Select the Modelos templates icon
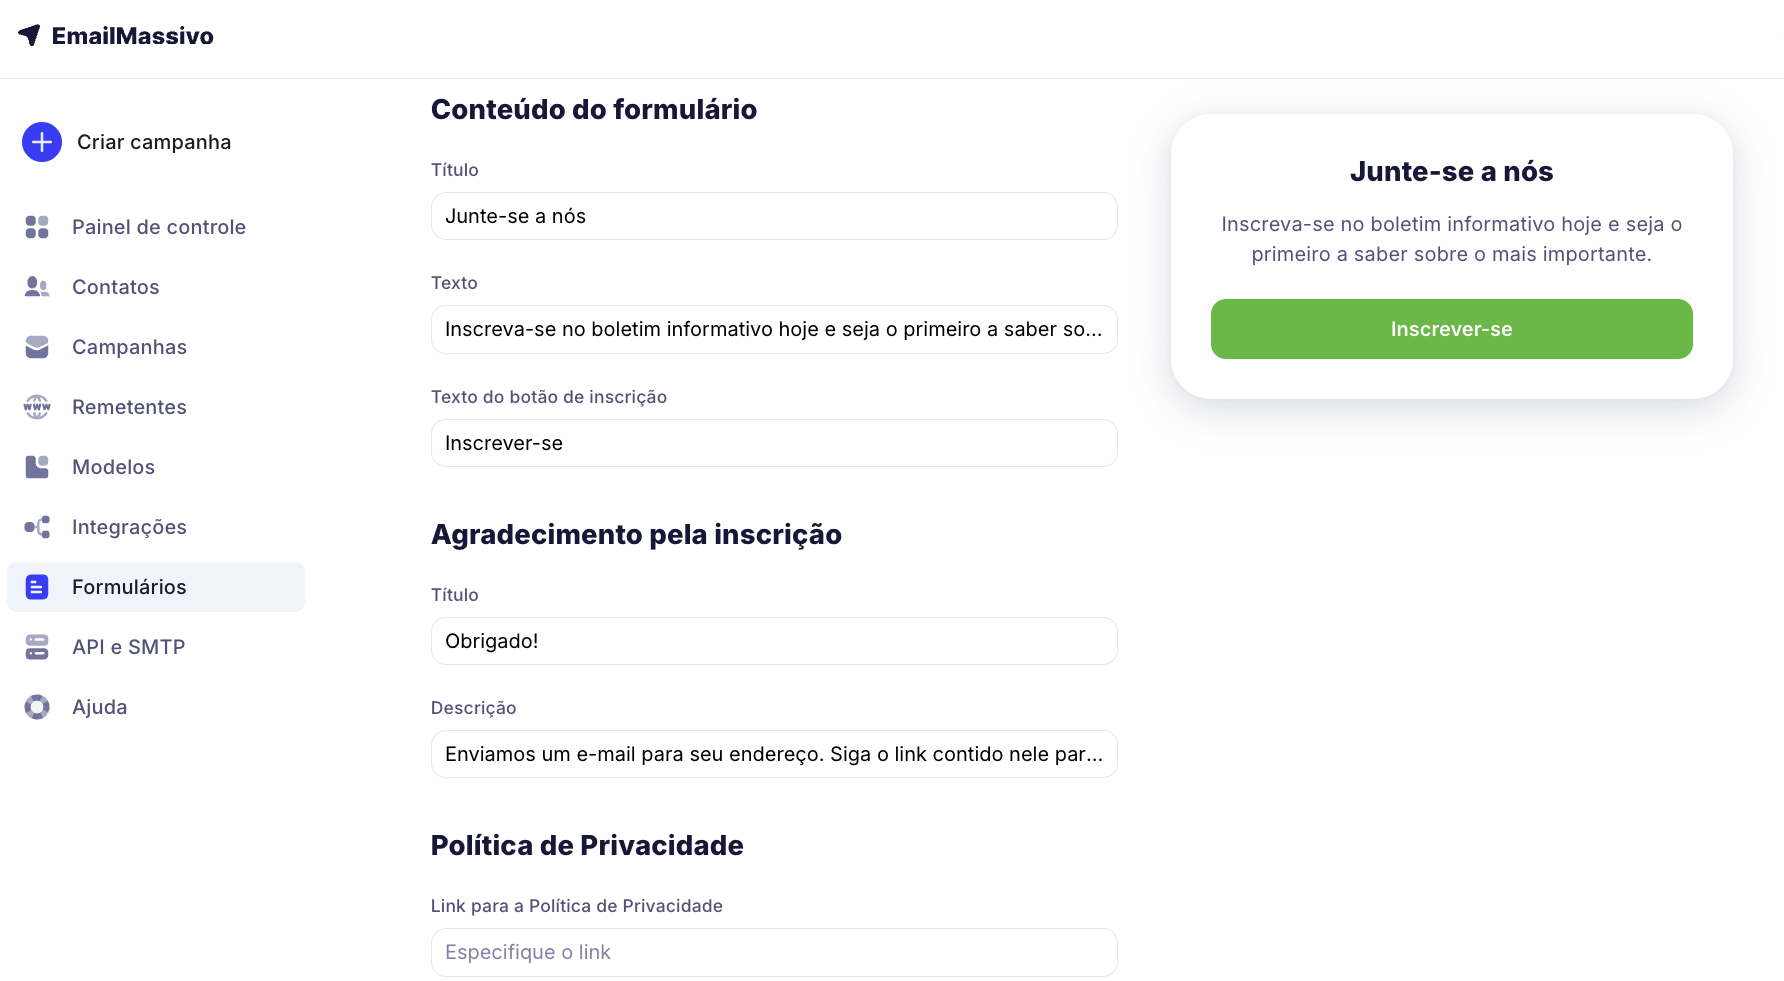This screenshot has width=1784, height=981. [x=37, y=467]
